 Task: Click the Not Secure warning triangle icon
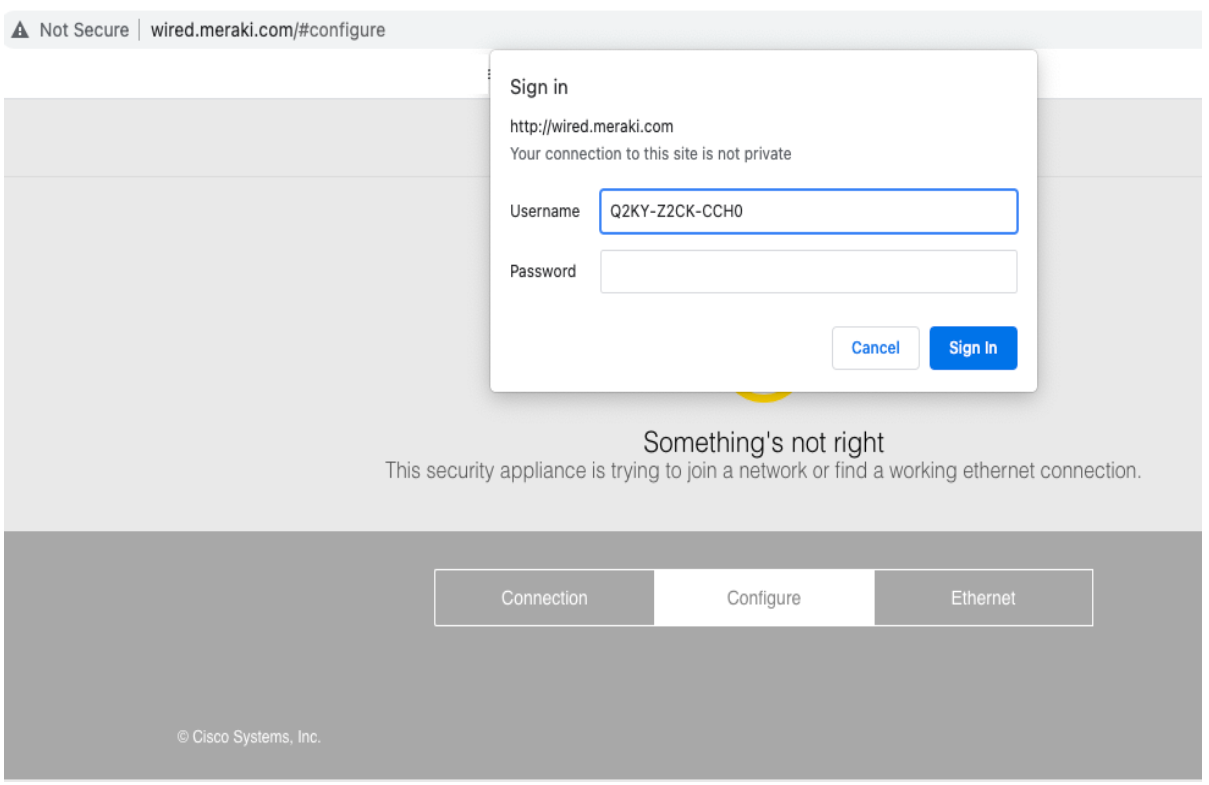click(20, 30)
